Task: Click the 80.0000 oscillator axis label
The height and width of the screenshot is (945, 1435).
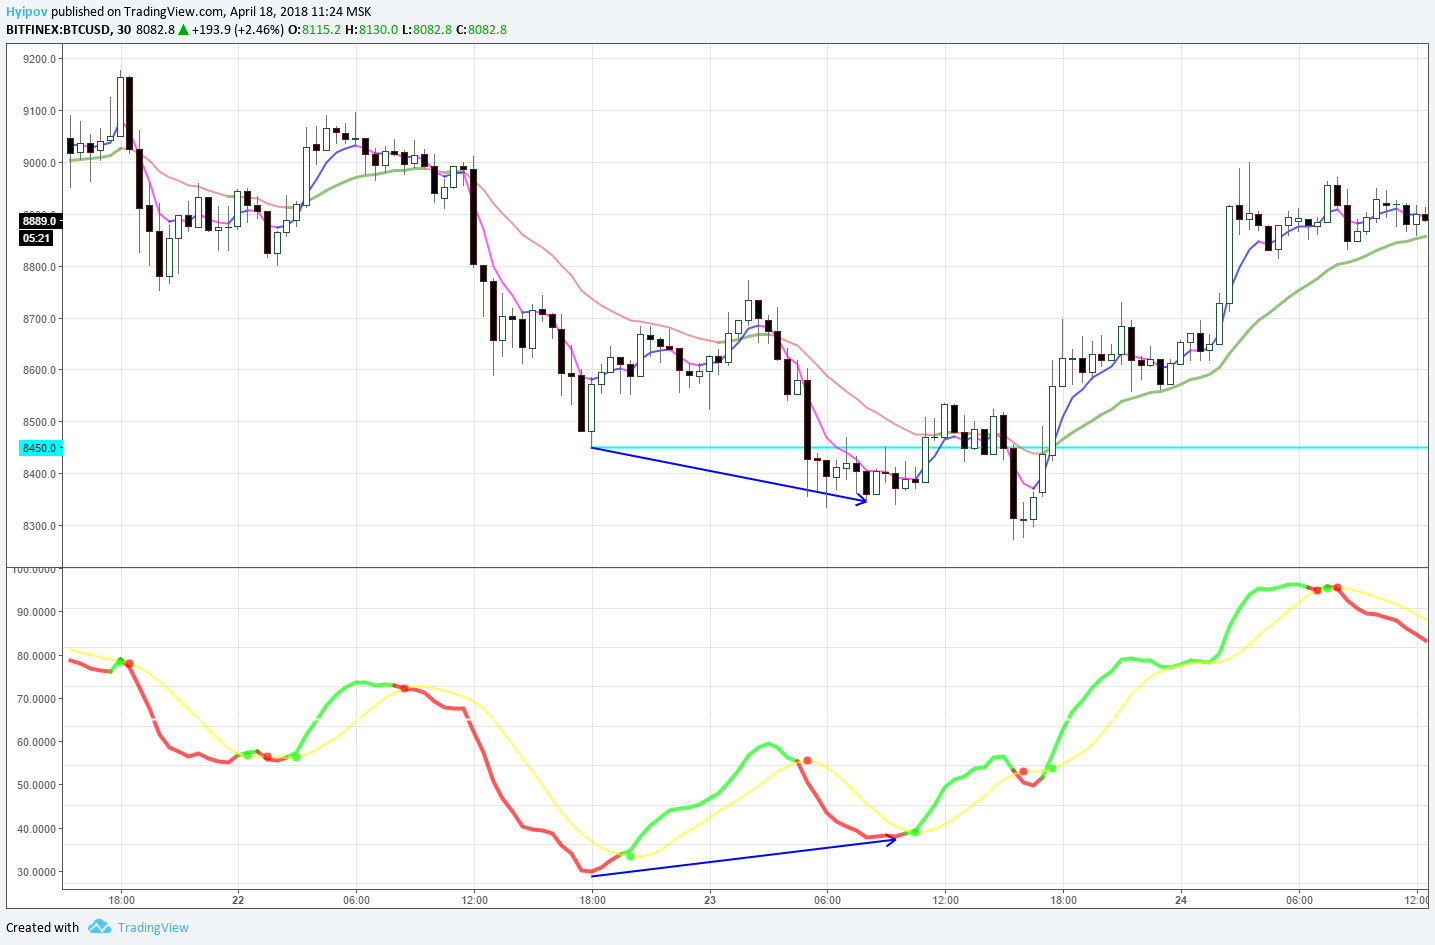Action: coord(37,656)
